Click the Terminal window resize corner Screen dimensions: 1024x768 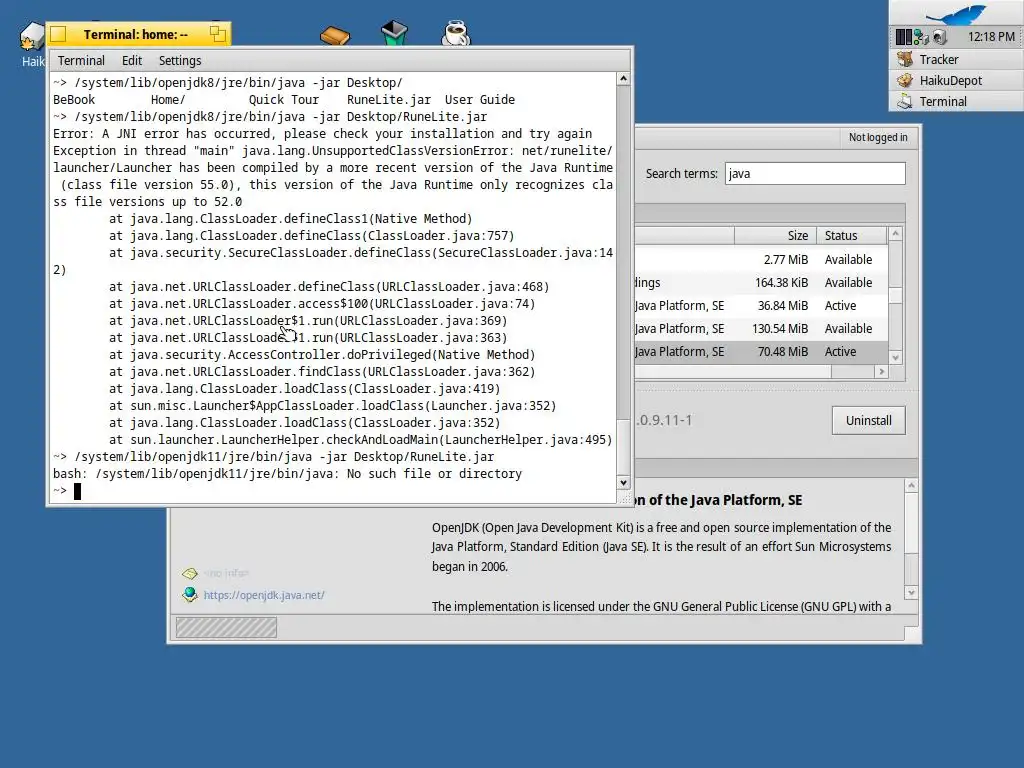tap(625, 498)
